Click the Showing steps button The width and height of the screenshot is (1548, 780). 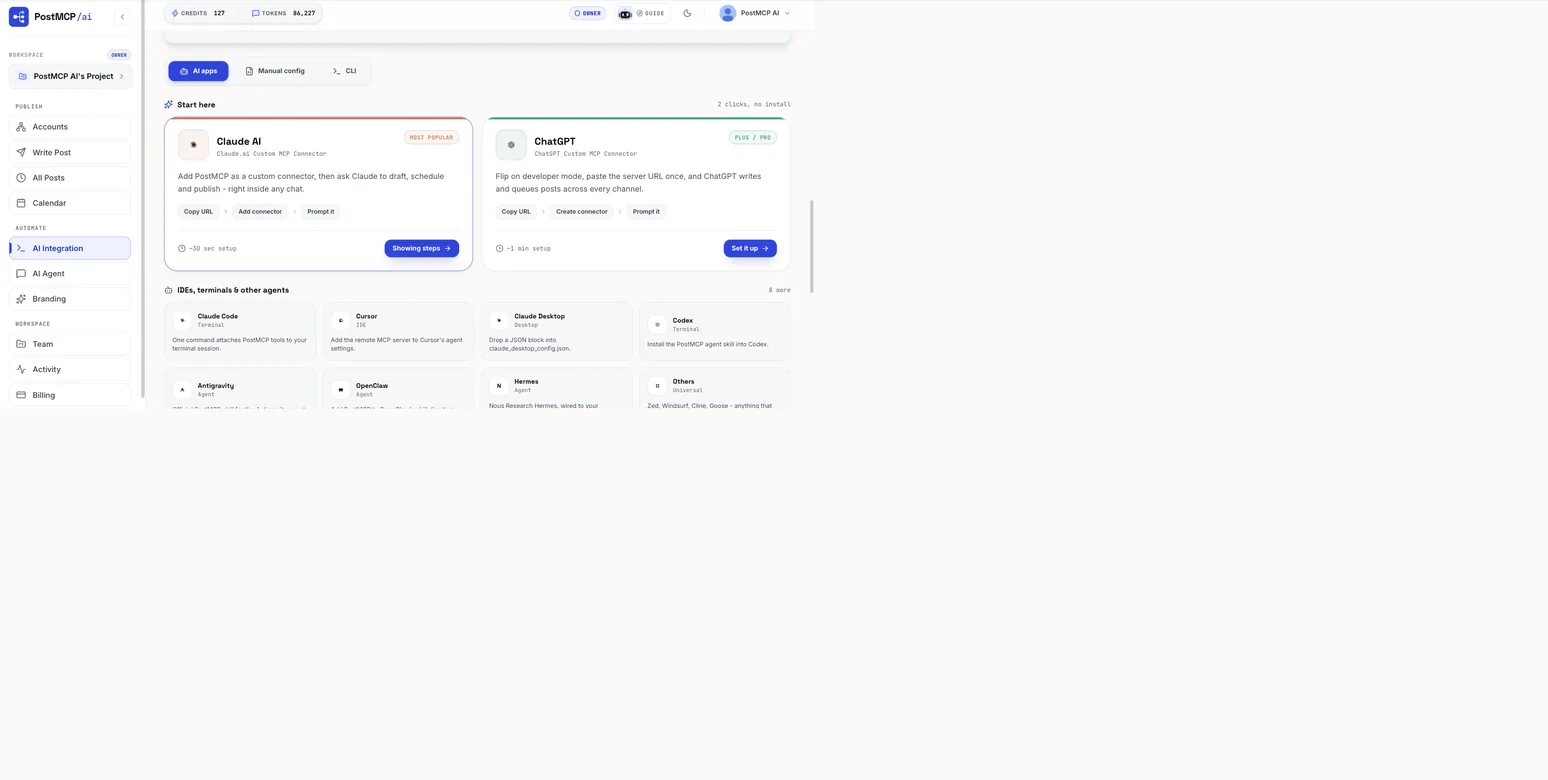click(421, 248)
